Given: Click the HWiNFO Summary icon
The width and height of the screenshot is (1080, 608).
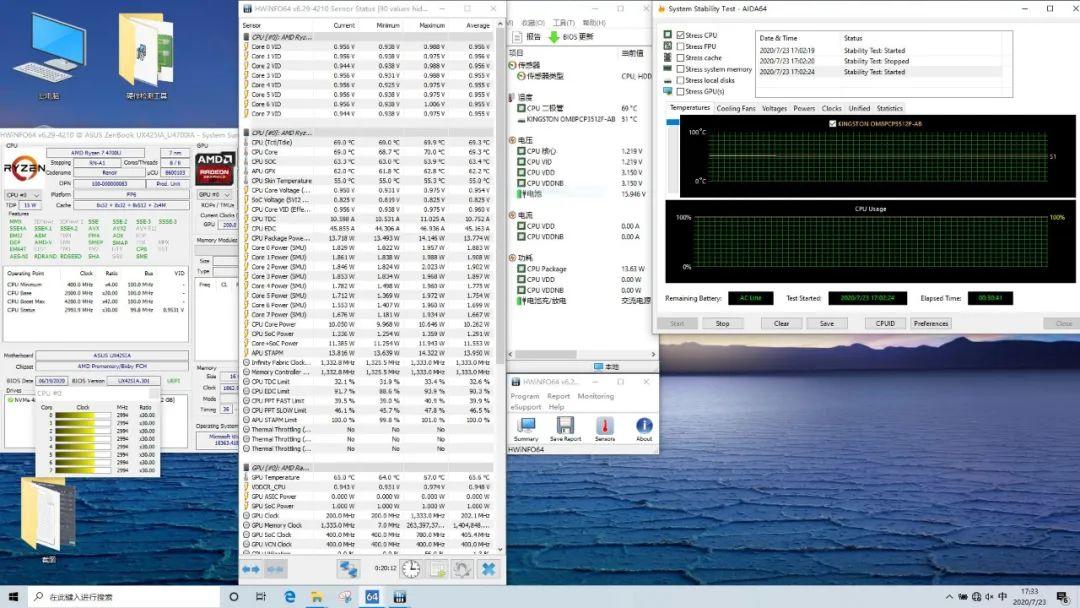Looking at the screenshot, I should tap(526, 427).
